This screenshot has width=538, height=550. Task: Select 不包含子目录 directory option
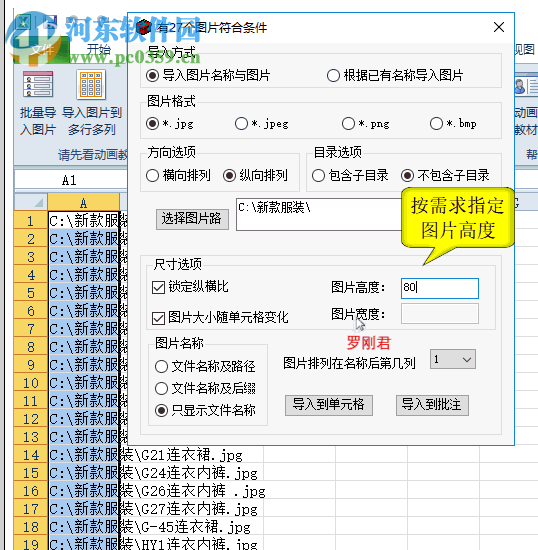point(445,175)
